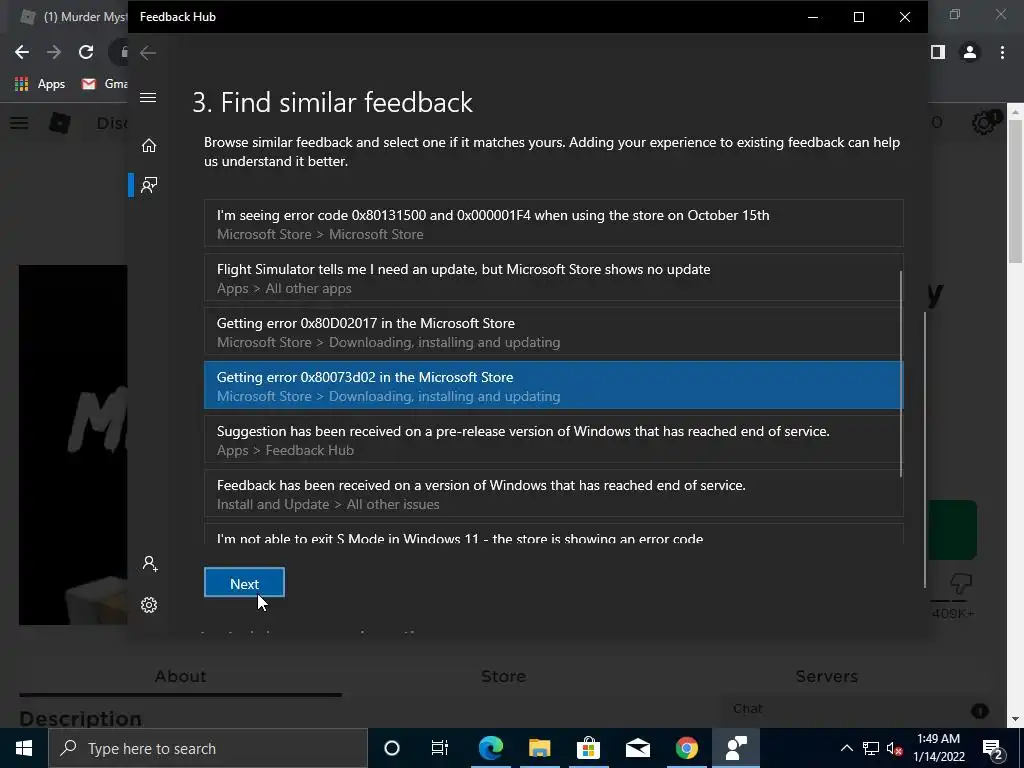Open the Store tab on Roblox page
Screen dimensions: 1024x768
pyautogui.click(x=504, y=677)
